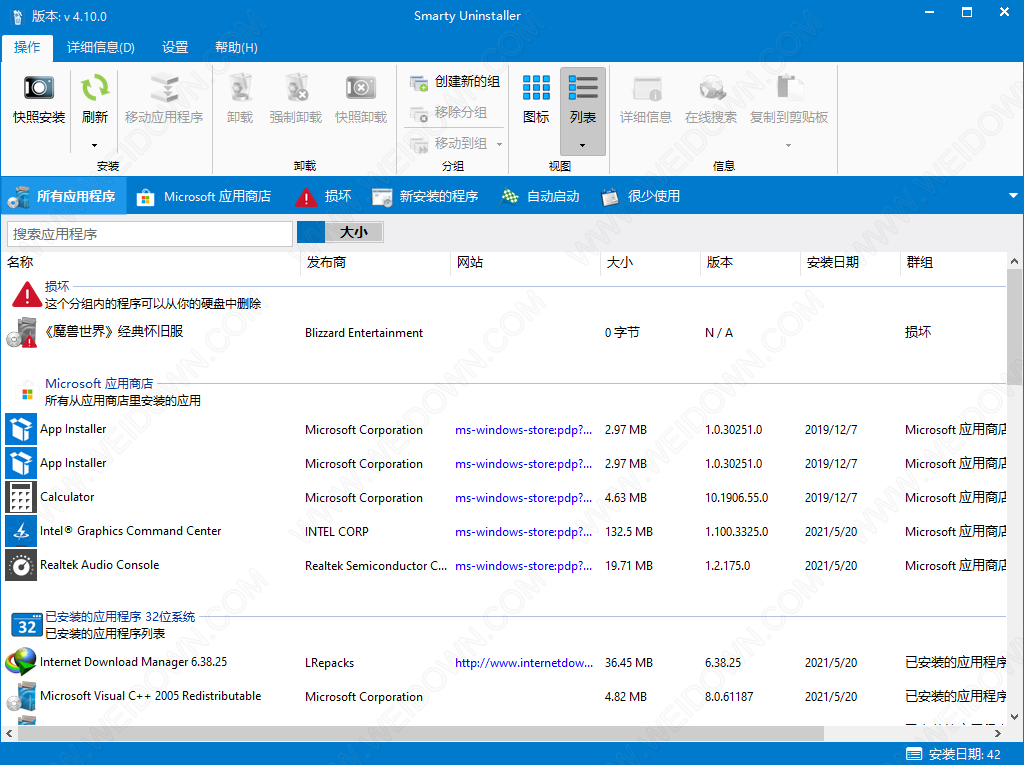Switch to 图标 icon view
The image size is (1024, 765).
[x=536, y=89]
